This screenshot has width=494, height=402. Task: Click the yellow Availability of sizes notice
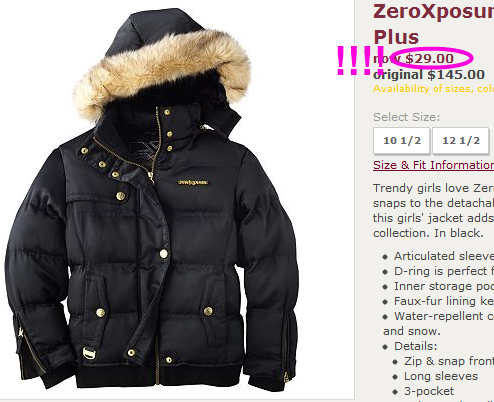pos(433,89)
